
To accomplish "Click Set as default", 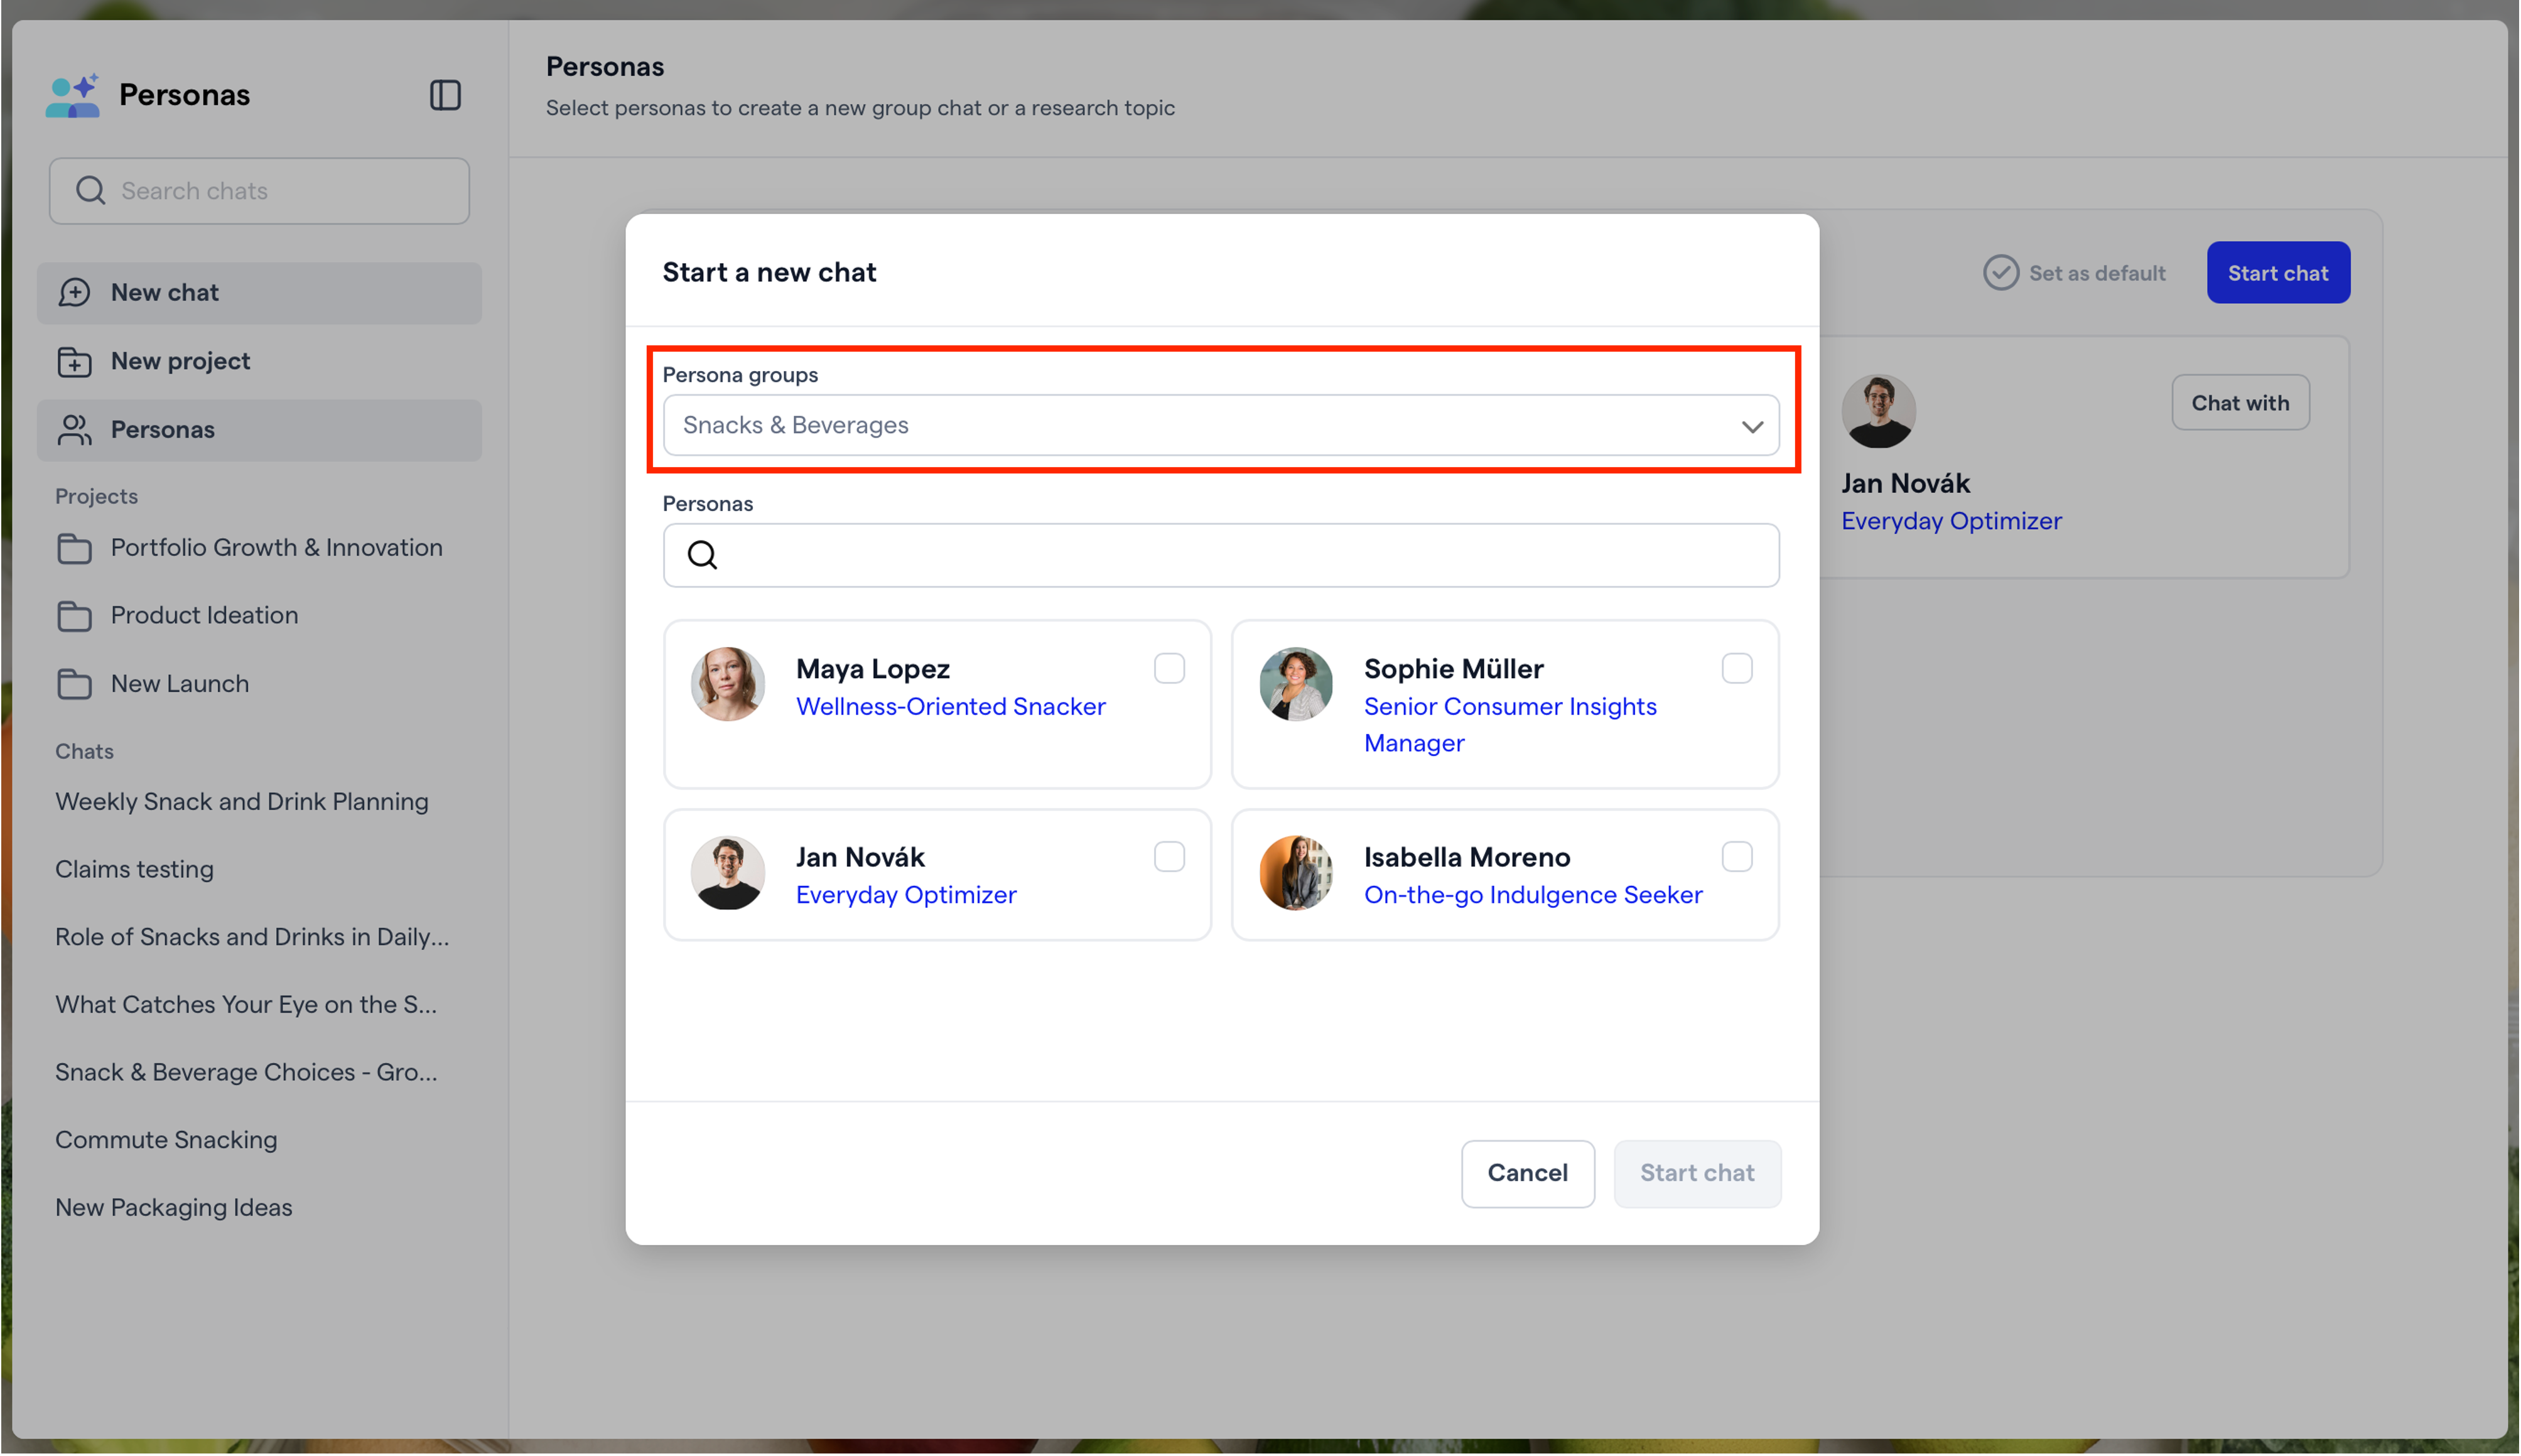I will 2074,273.
